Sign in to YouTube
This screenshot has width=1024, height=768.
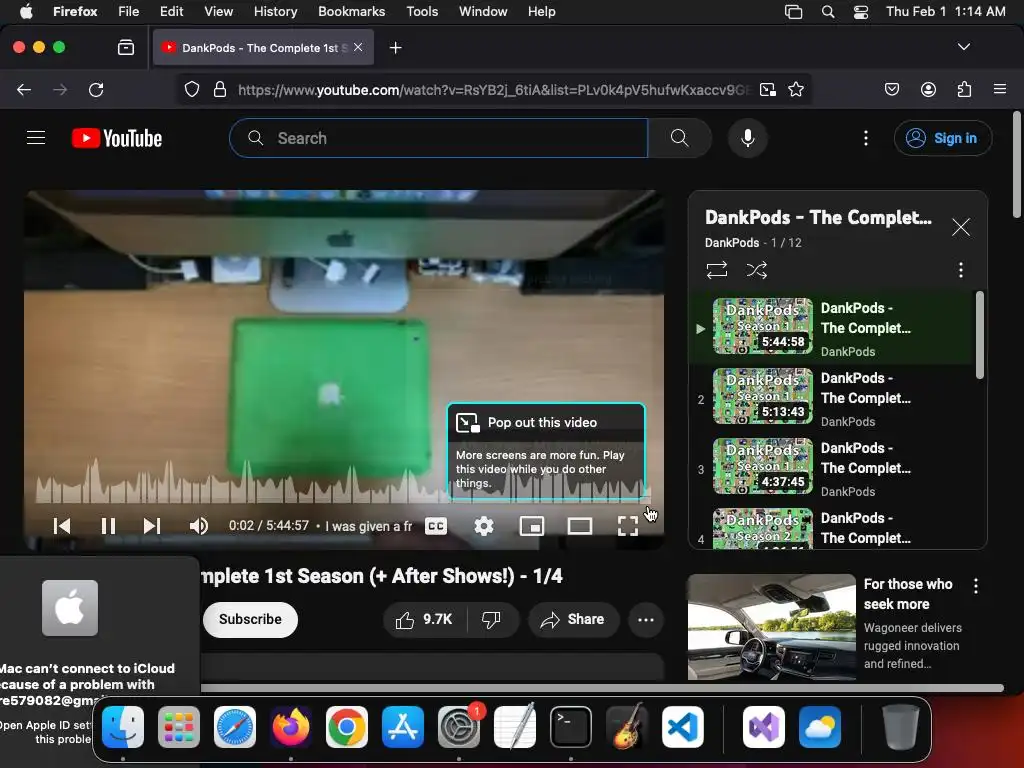pyautogui.click(x=943, y=138)
